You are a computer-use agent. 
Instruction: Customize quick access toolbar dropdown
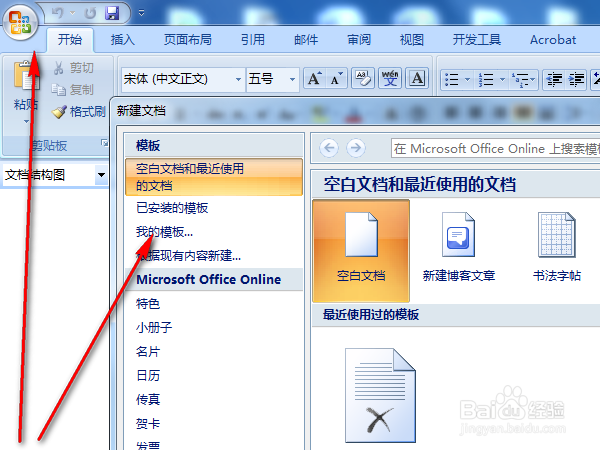click(x=142, y=13)
